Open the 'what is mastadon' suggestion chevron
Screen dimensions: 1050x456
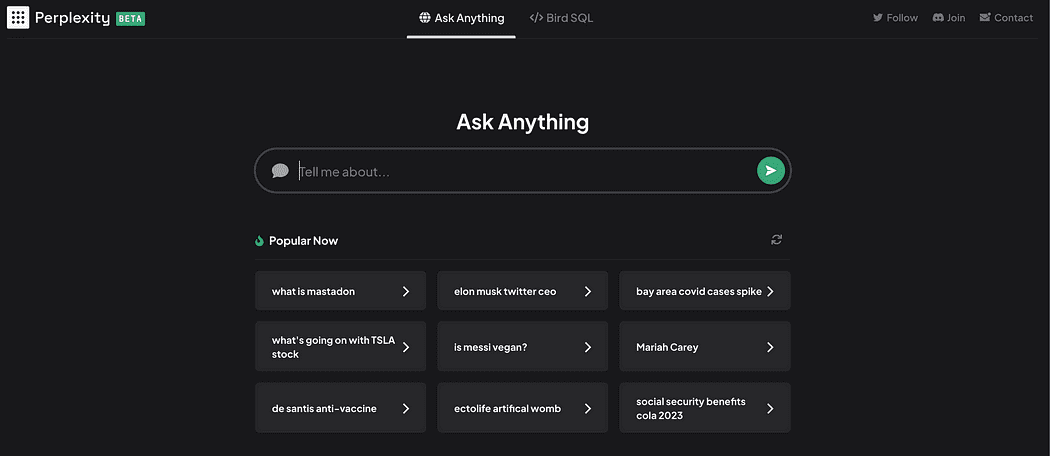406,291
